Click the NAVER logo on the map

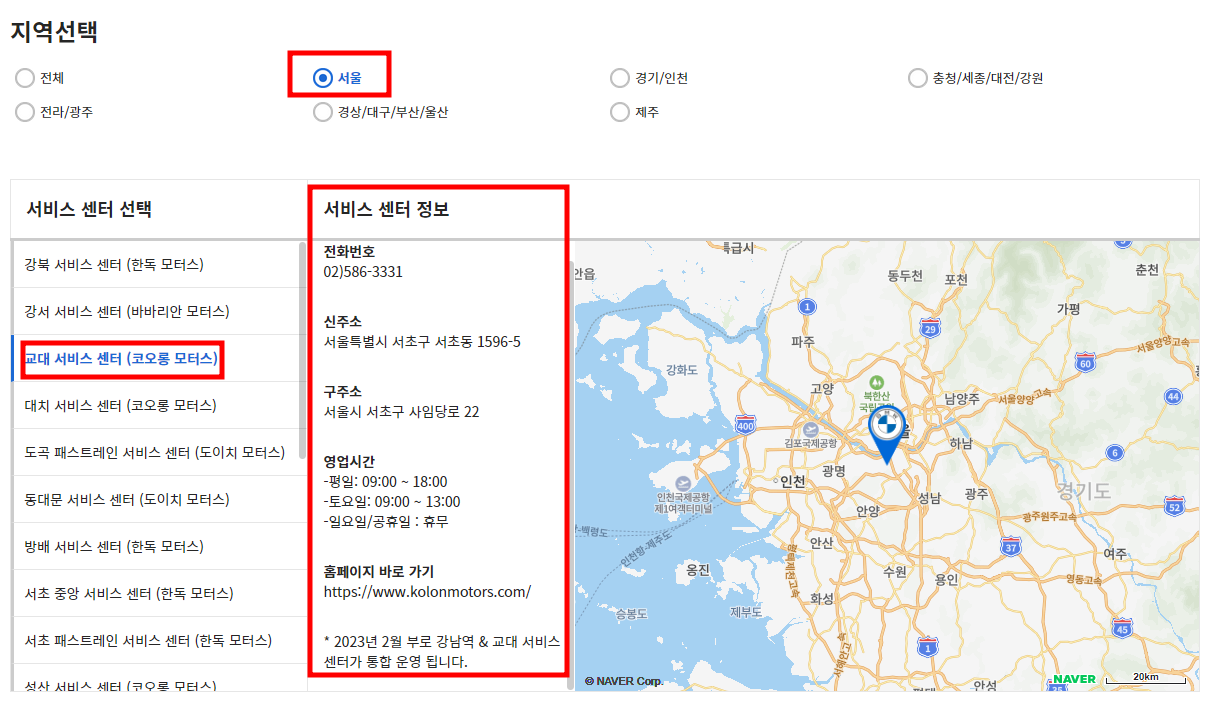(x=1071, y=679)
